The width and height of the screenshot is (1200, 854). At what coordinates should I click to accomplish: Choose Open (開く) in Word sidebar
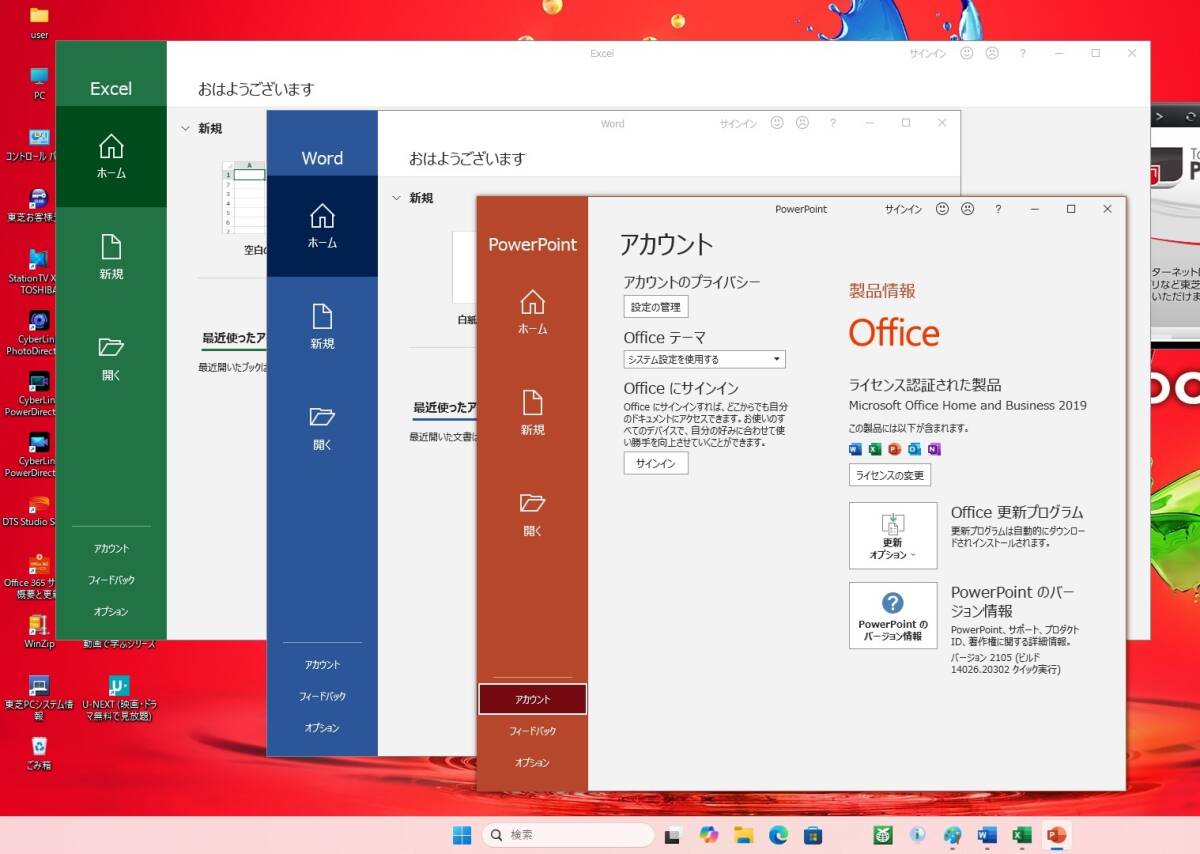[x=322, y=427]
